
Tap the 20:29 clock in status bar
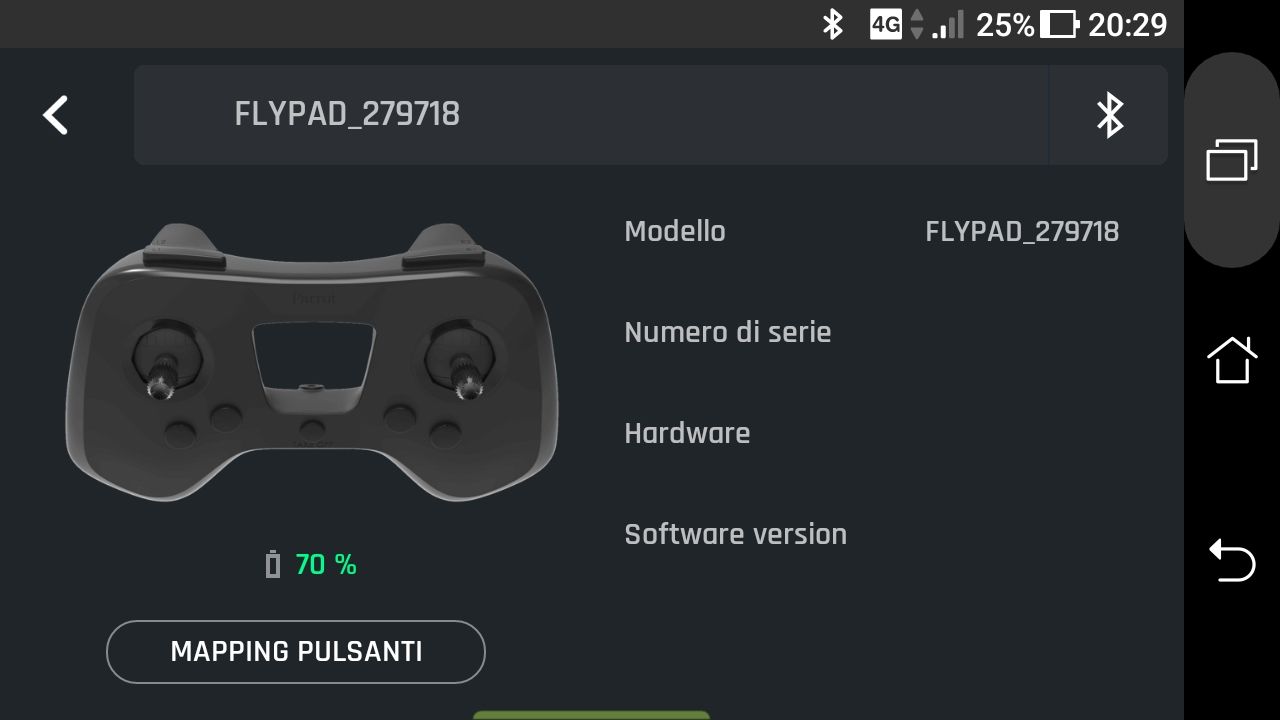pos(1127,24)
